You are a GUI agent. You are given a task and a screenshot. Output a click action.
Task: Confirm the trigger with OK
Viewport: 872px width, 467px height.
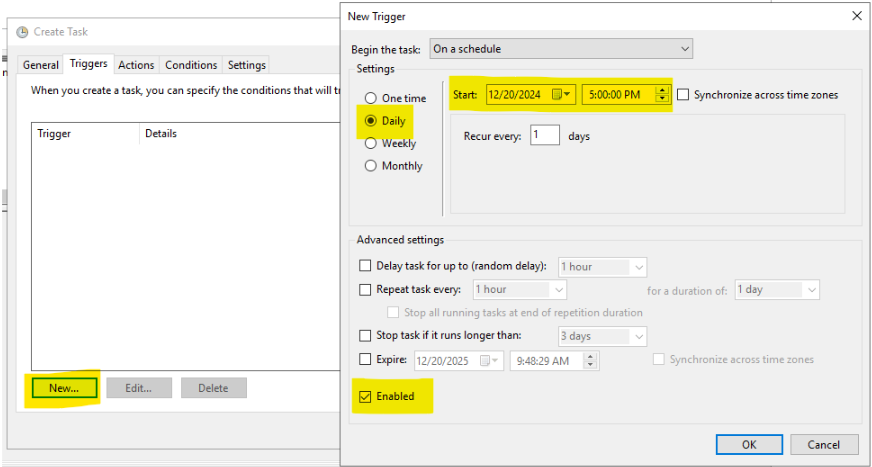click(x=749, y=445)
